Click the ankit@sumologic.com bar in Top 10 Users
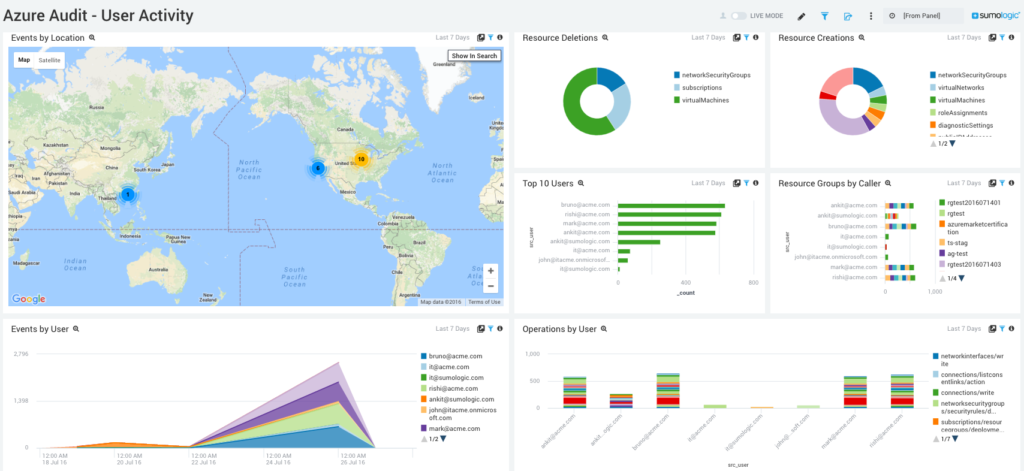The height and width of the screenshot is (471, 1024). point(639,242)
